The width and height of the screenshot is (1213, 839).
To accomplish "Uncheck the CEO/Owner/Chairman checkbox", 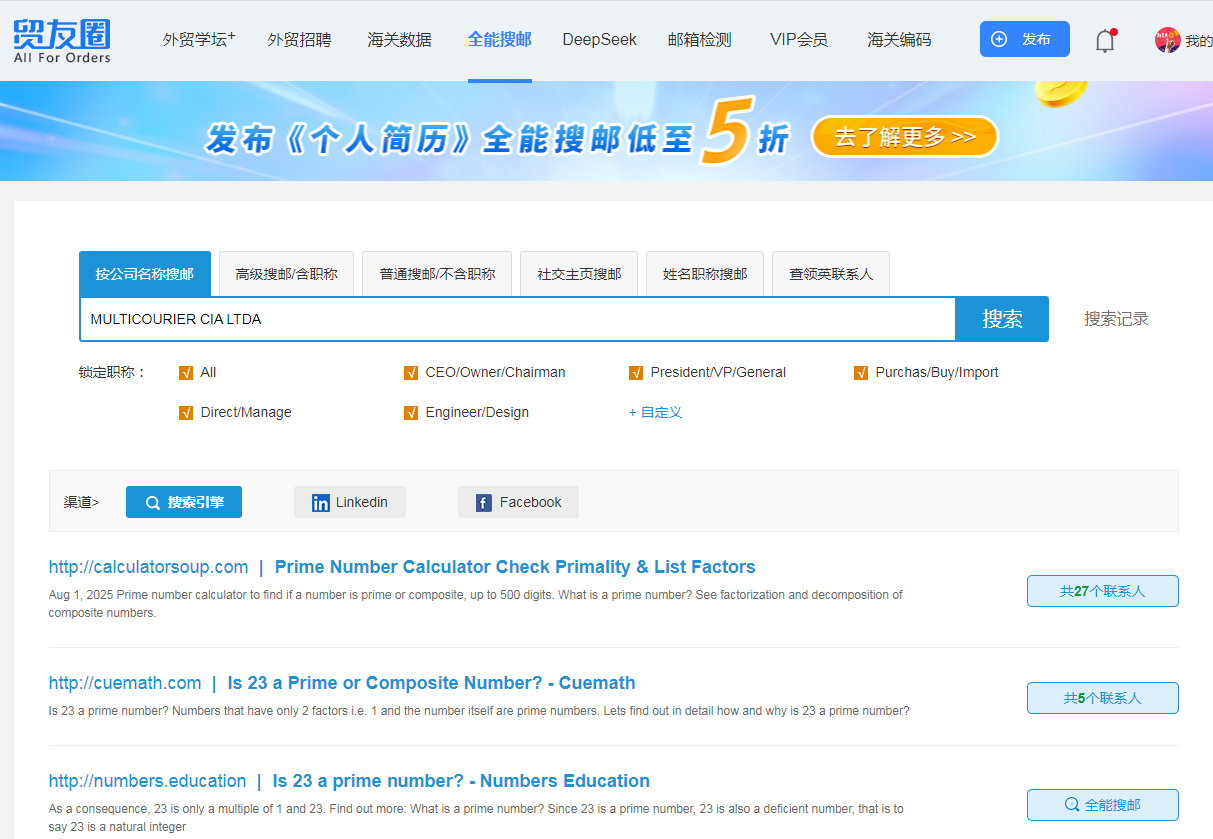I will (x=411, y=373).
